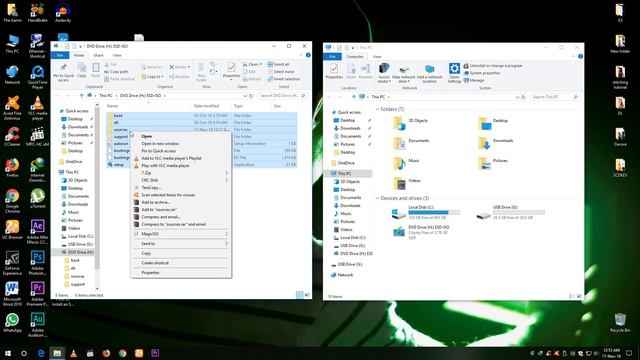Viewport: 640px width, 360px height.
Task: Select the uTorrent desktop icon
Action: click(38, 198)
